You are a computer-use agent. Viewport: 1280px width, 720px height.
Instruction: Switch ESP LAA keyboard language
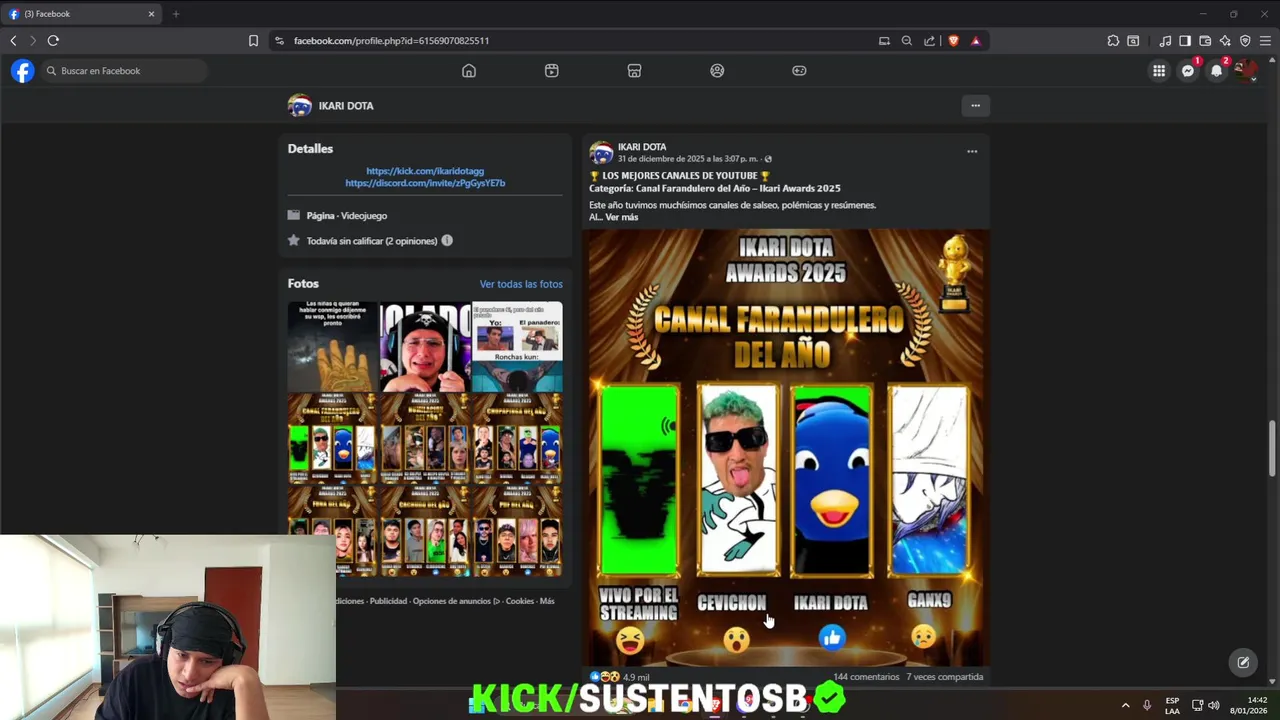point(1172,705)
